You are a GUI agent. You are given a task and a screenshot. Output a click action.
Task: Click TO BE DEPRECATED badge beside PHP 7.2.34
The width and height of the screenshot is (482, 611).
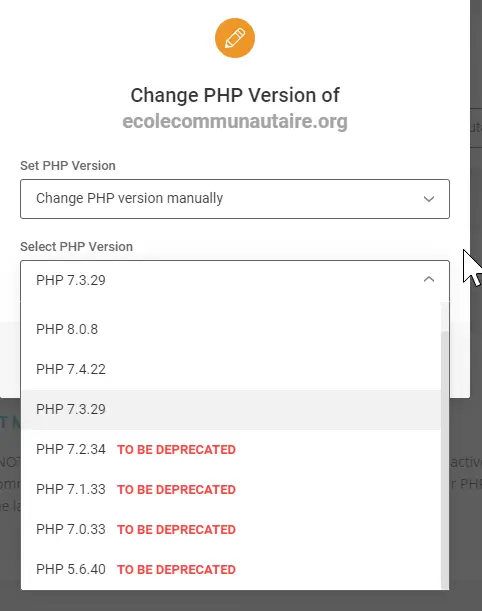(x=177, y=450)
